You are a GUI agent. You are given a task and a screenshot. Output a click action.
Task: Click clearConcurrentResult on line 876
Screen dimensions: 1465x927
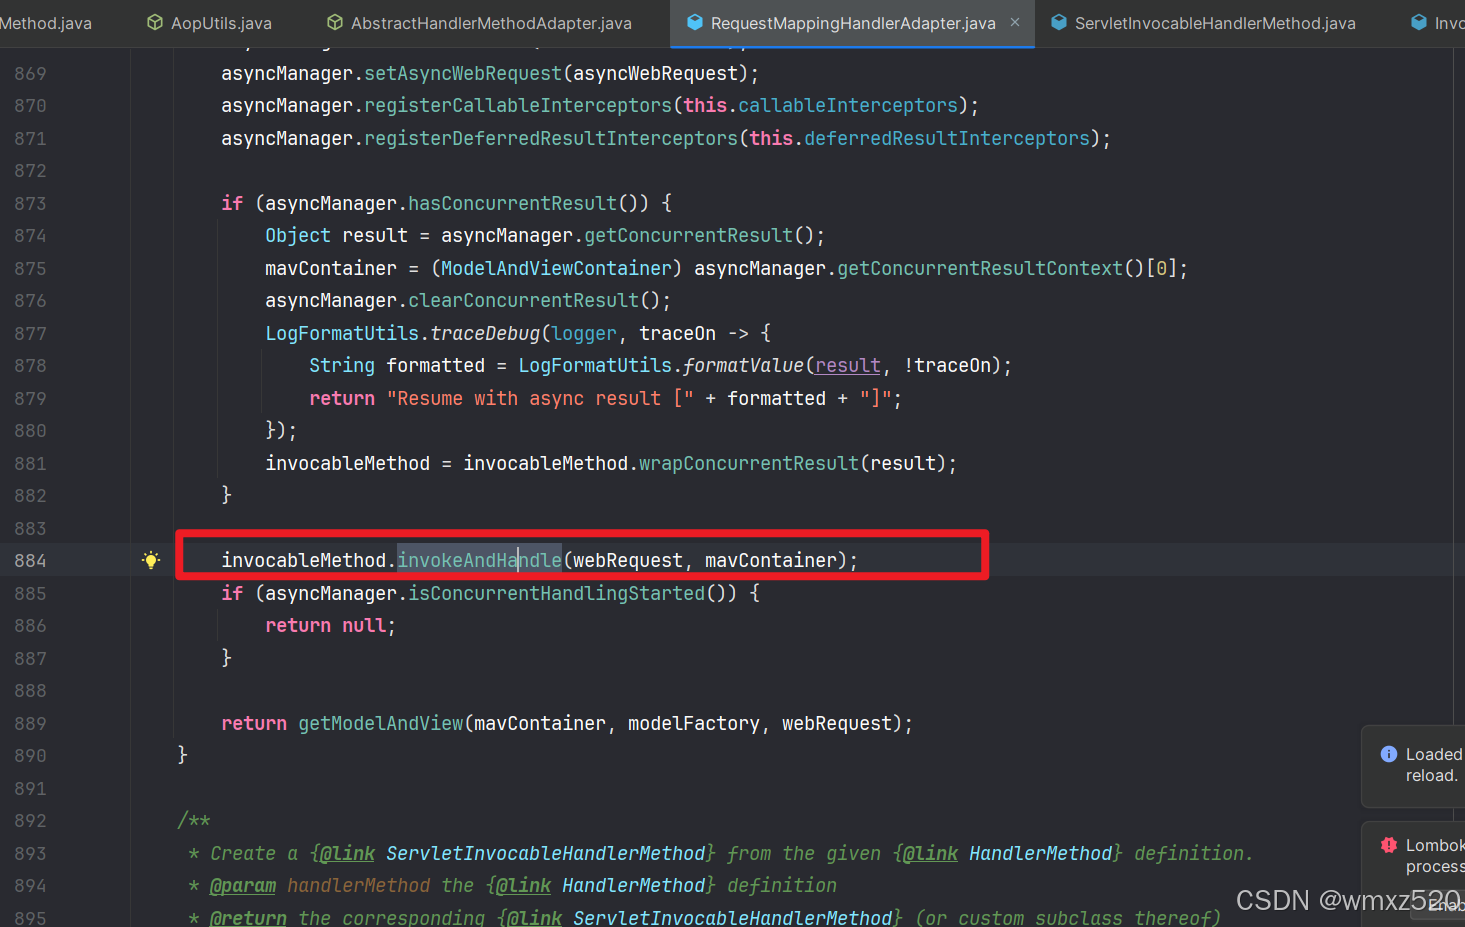click(524, 301)
